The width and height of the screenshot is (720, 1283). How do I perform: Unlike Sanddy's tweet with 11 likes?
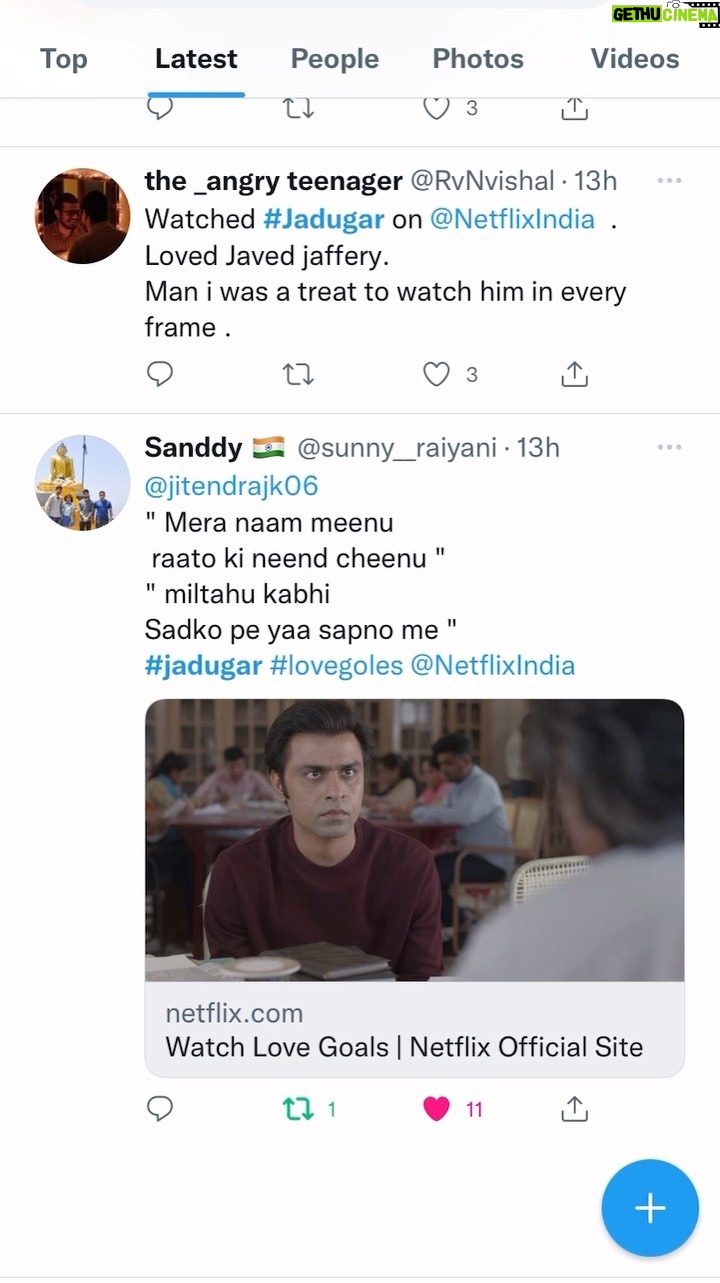point(437,1109)
